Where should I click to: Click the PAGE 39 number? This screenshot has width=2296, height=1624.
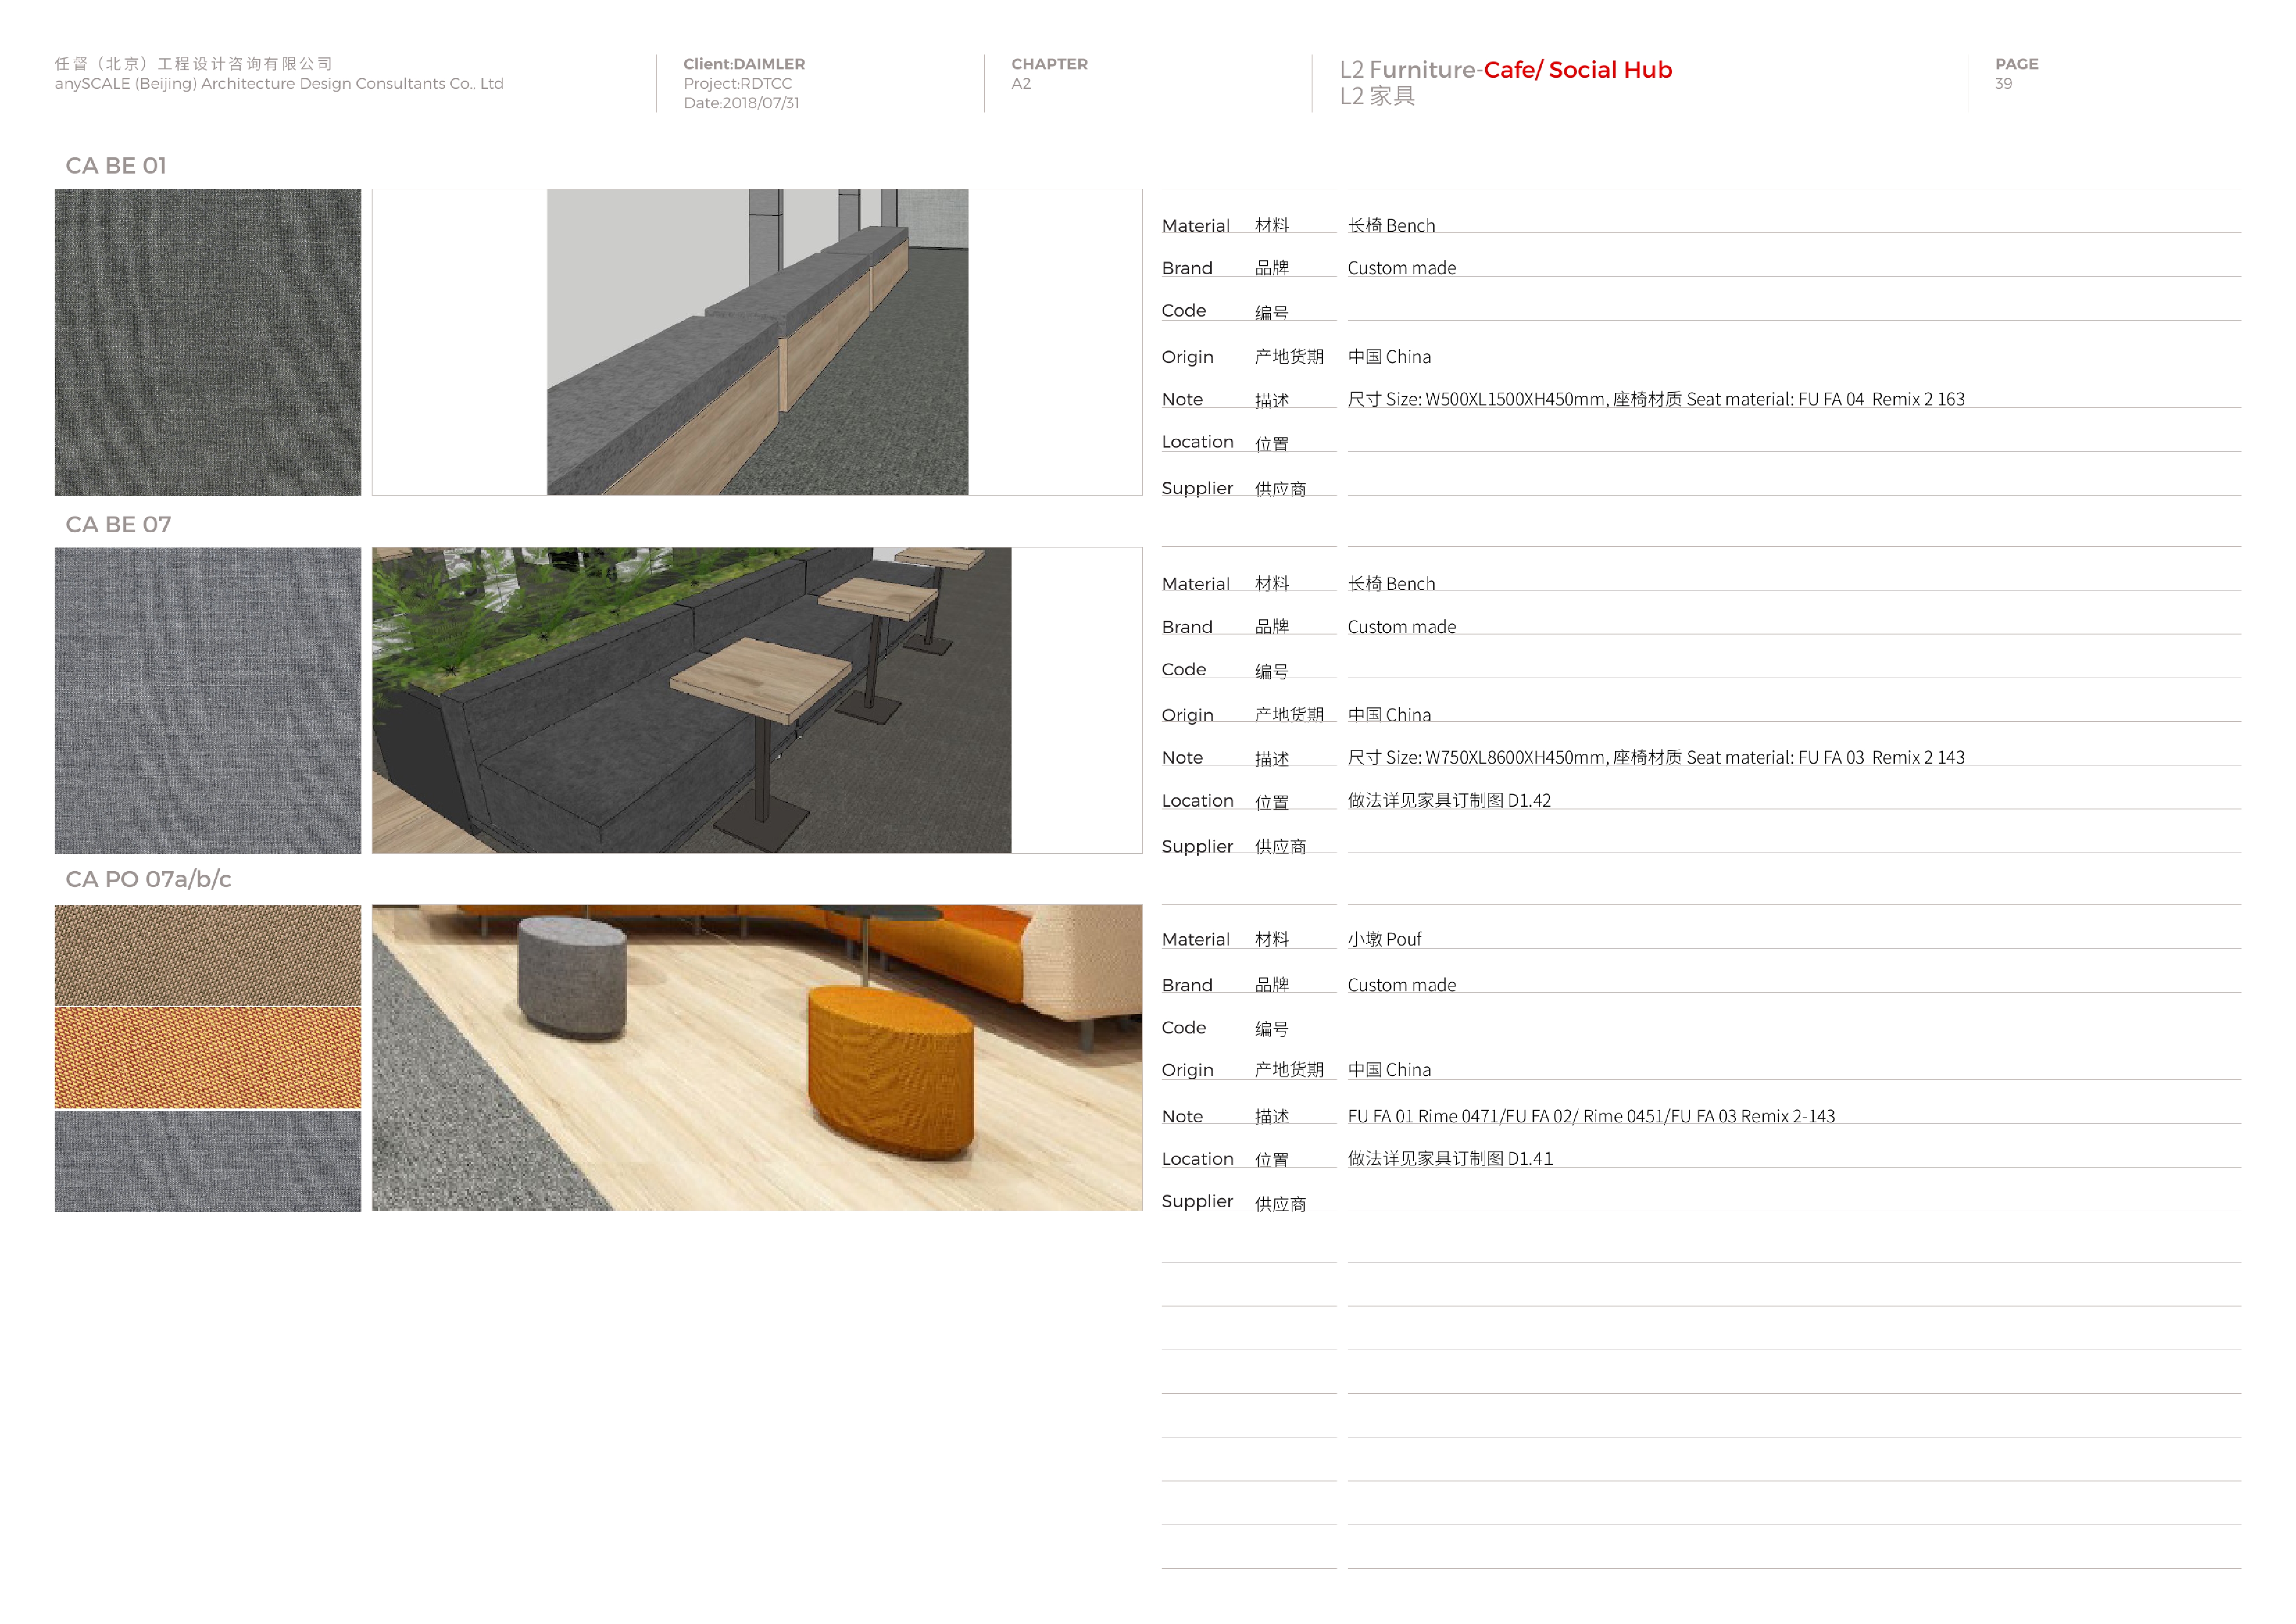(2003, 84)
